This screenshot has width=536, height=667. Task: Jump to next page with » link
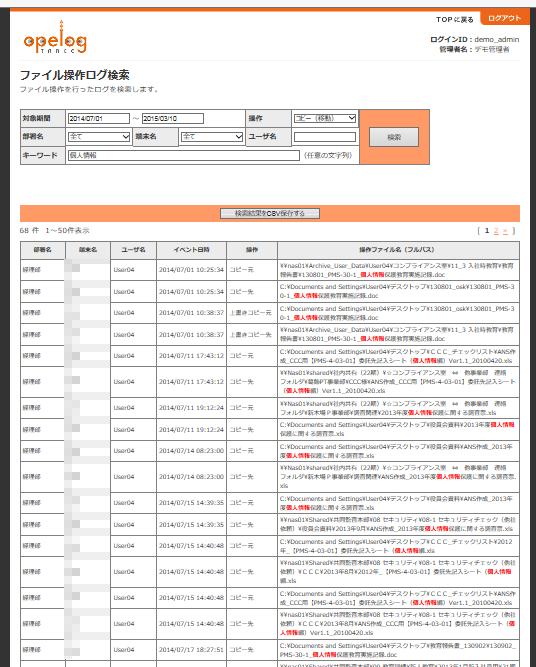coord(505,231)
